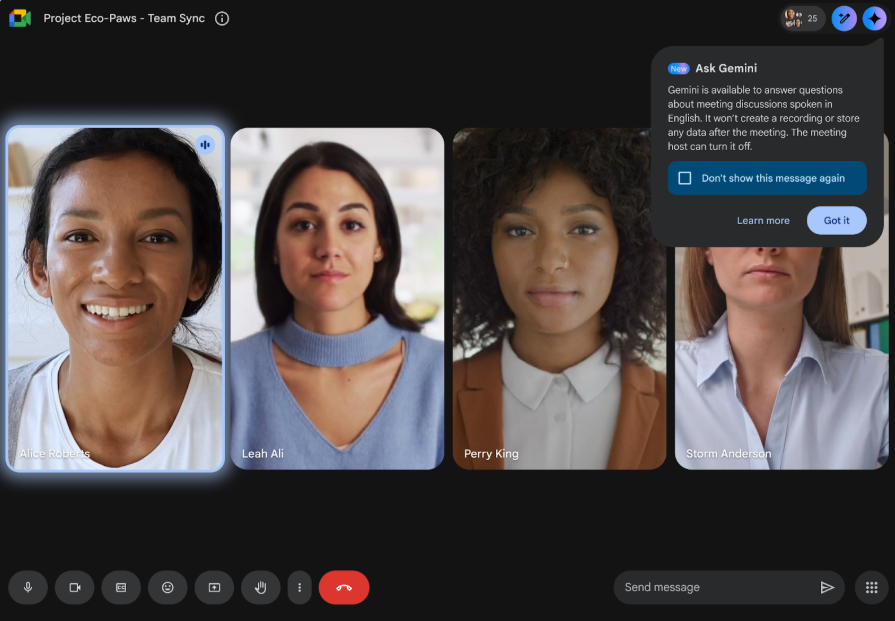The height and width of the screenshot is (621, 895).
Task: Open the more options three-dot menu
Action: [x=299, y=587]
